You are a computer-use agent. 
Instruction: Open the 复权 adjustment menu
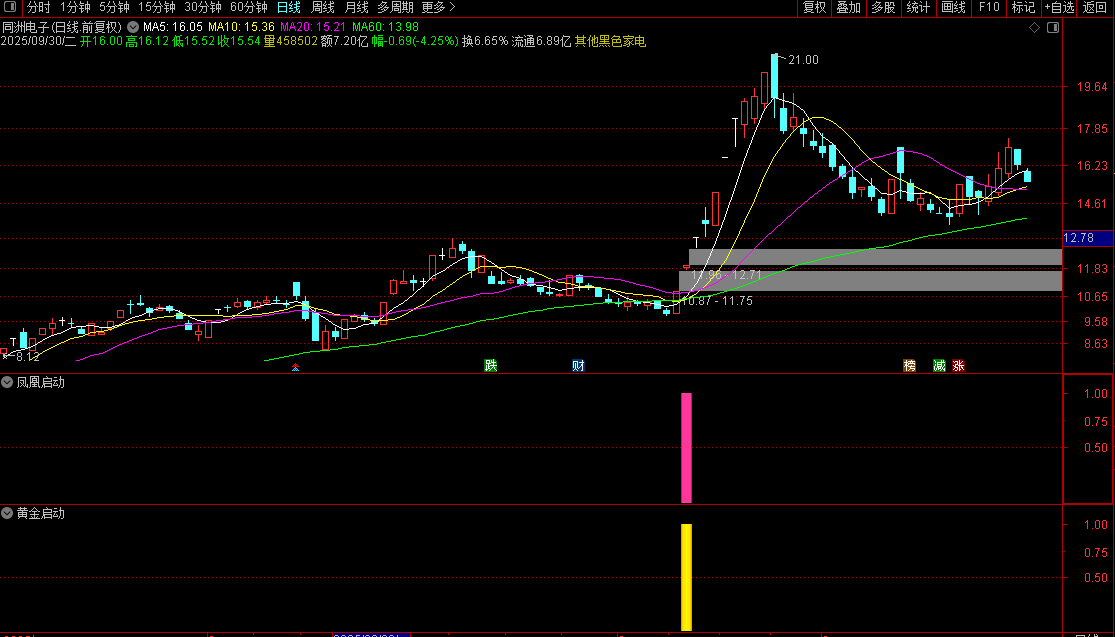point(814,7)
